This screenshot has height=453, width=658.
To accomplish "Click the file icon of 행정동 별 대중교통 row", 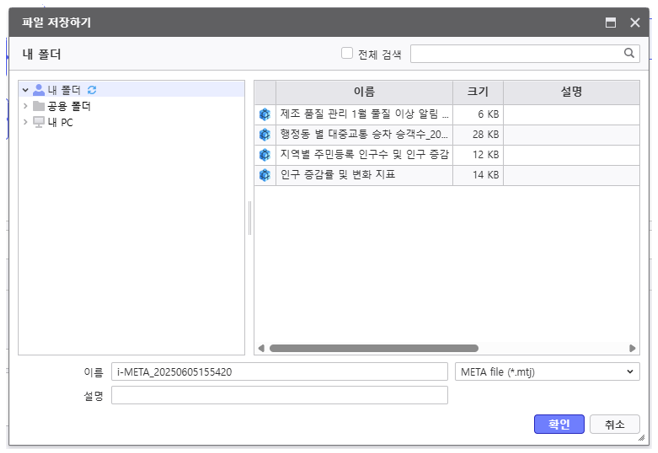I will (x=265, y=134).
